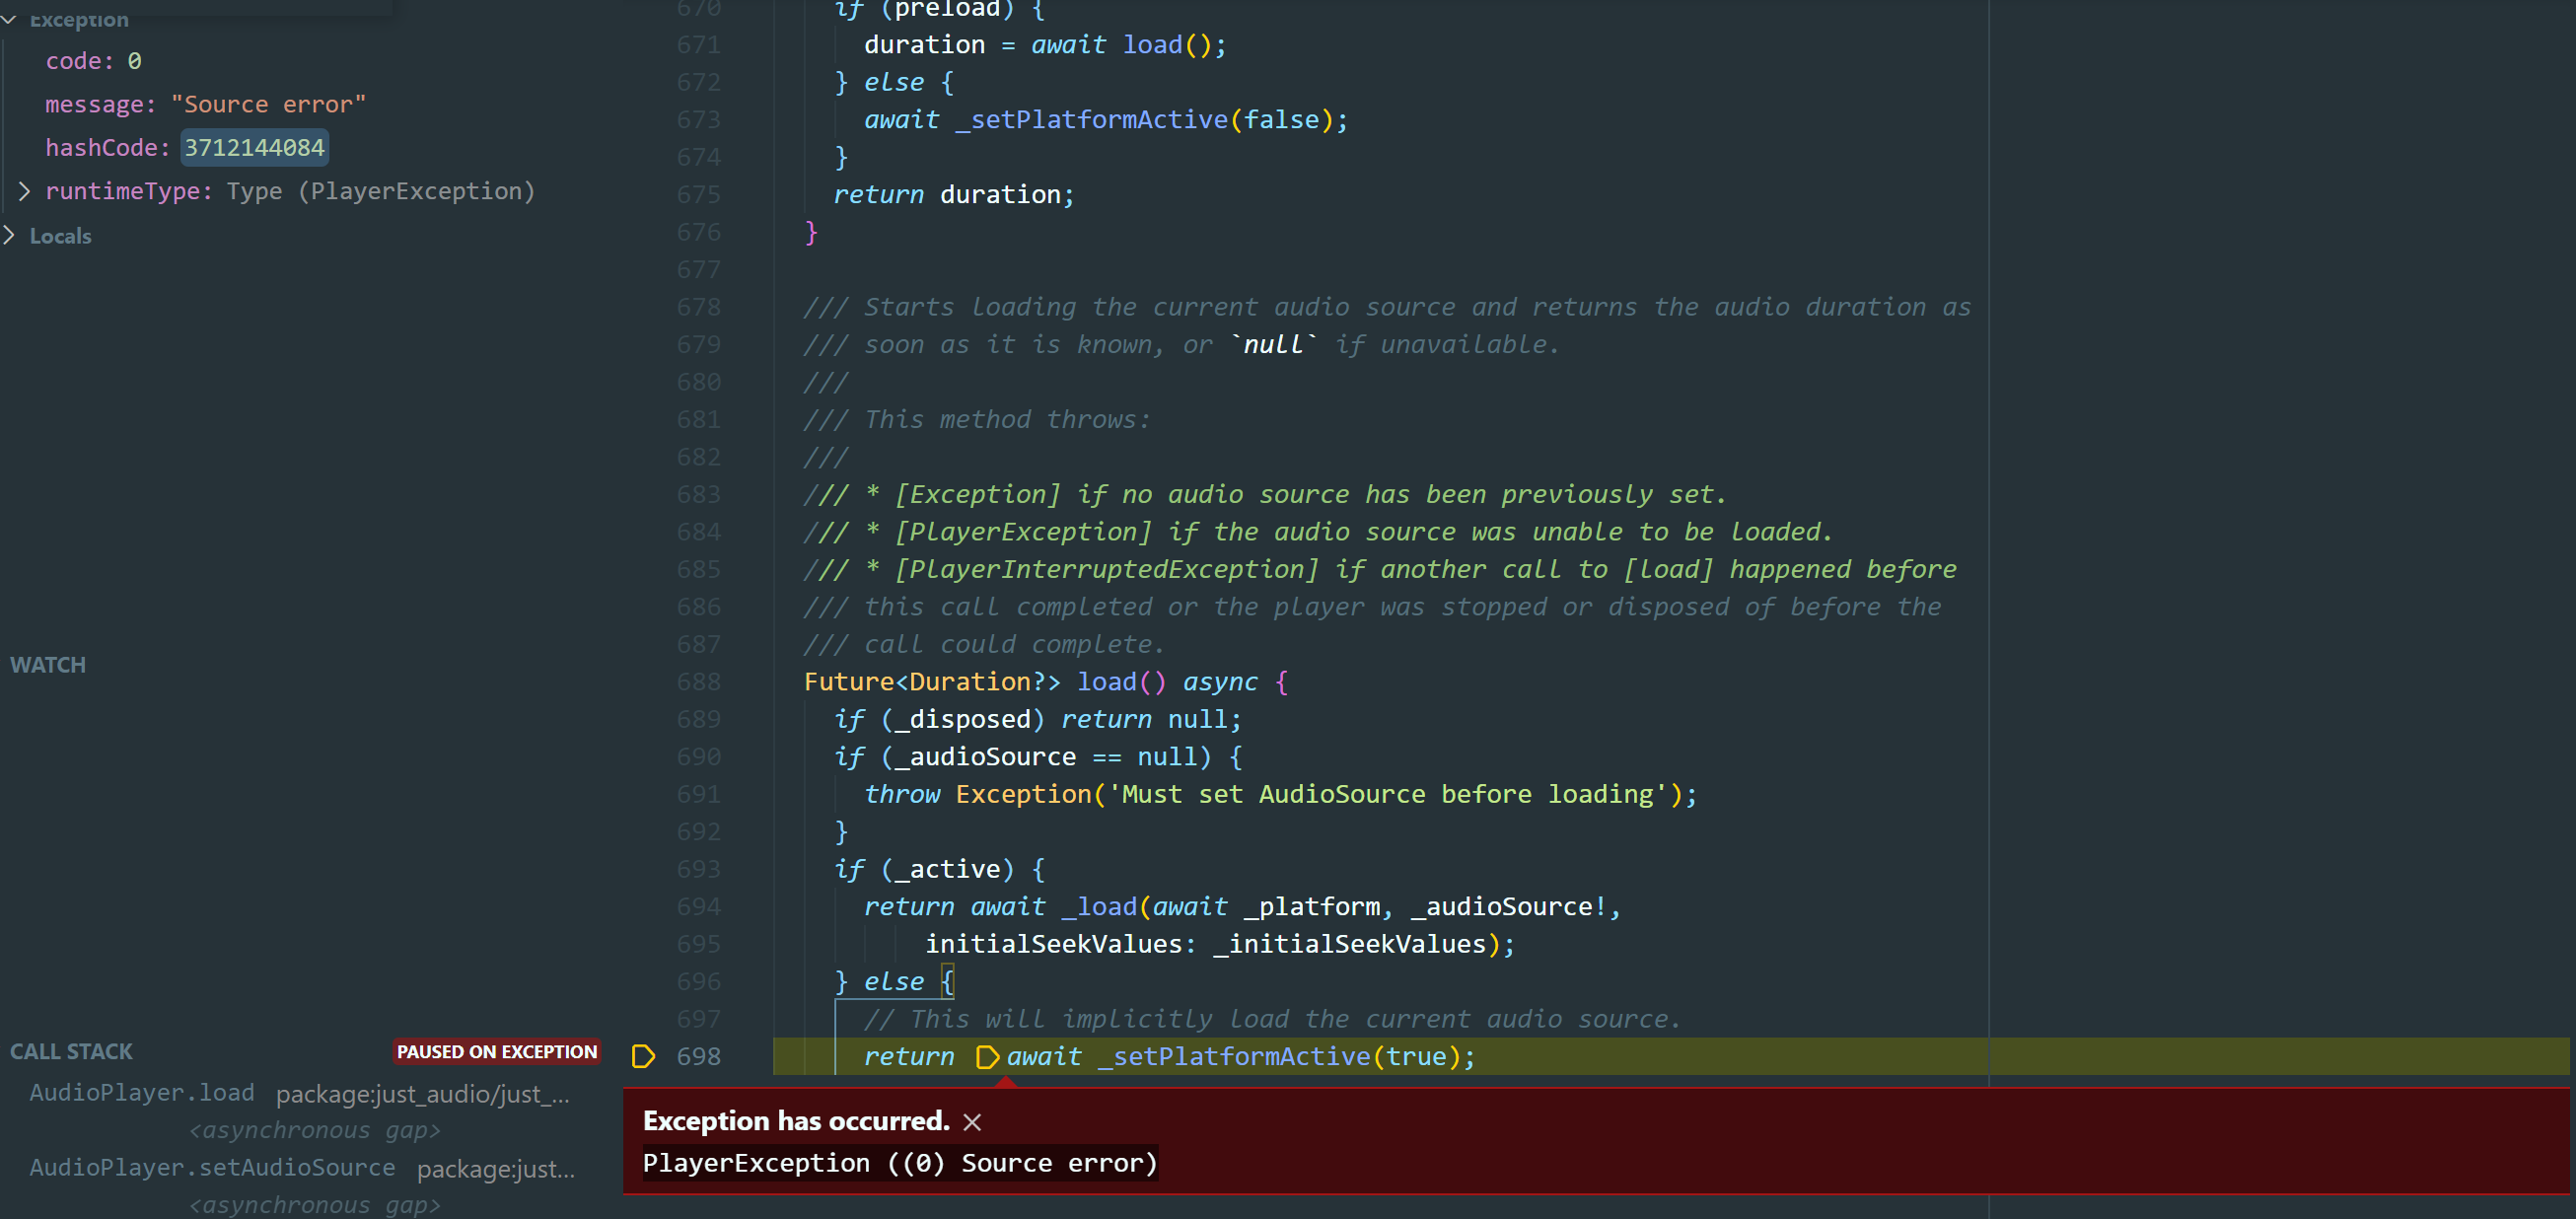The height and width of the screenshot is (1219, 2576).
Task: Select the Watch panel header
Action: tap(47, 664)
